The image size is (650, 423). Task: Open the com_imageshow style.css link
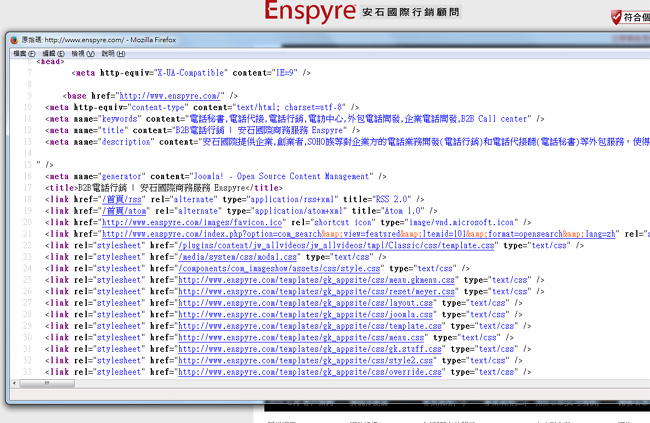click(x=279, y=269)
